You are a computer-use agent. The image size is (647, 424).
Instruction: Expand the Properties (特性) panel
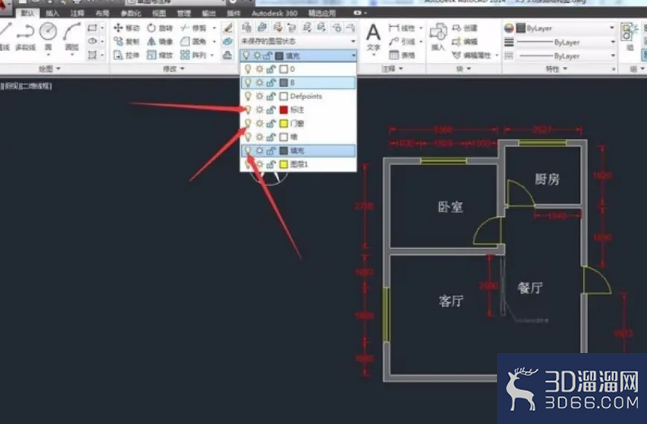click(x=556, y=68)
